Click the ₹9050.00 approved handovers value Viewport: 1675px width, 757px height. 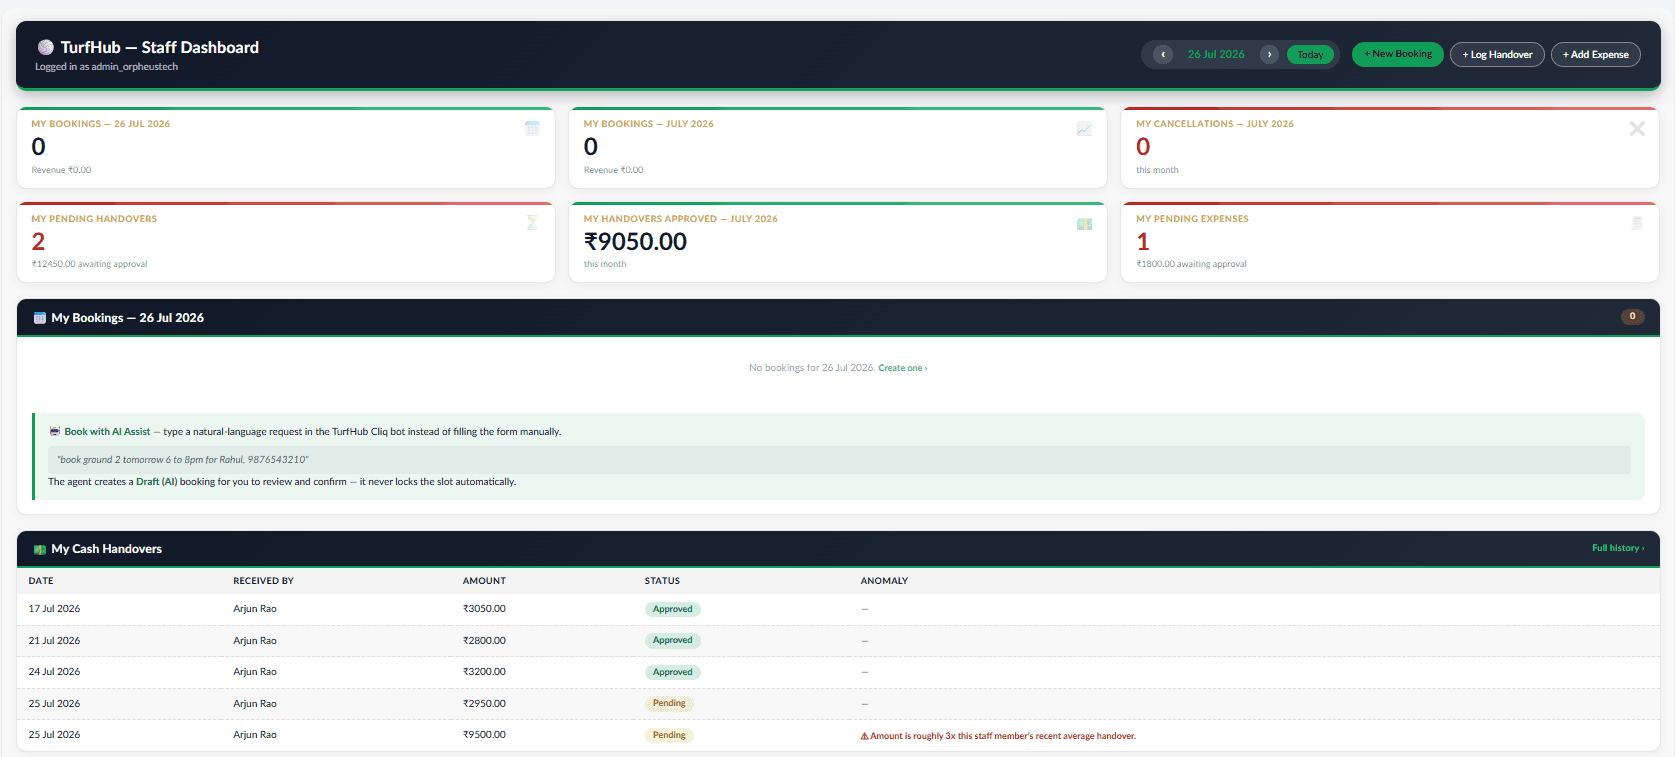[635, 242]
